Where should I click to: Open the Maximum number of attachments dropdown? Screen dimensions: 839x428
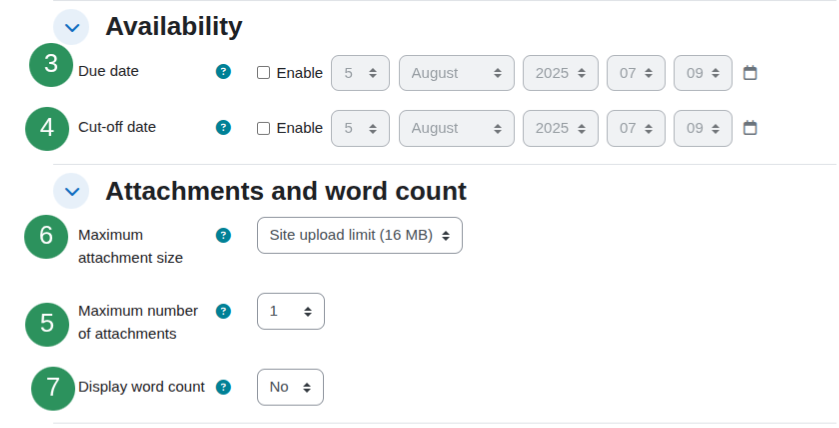(291, 311)
